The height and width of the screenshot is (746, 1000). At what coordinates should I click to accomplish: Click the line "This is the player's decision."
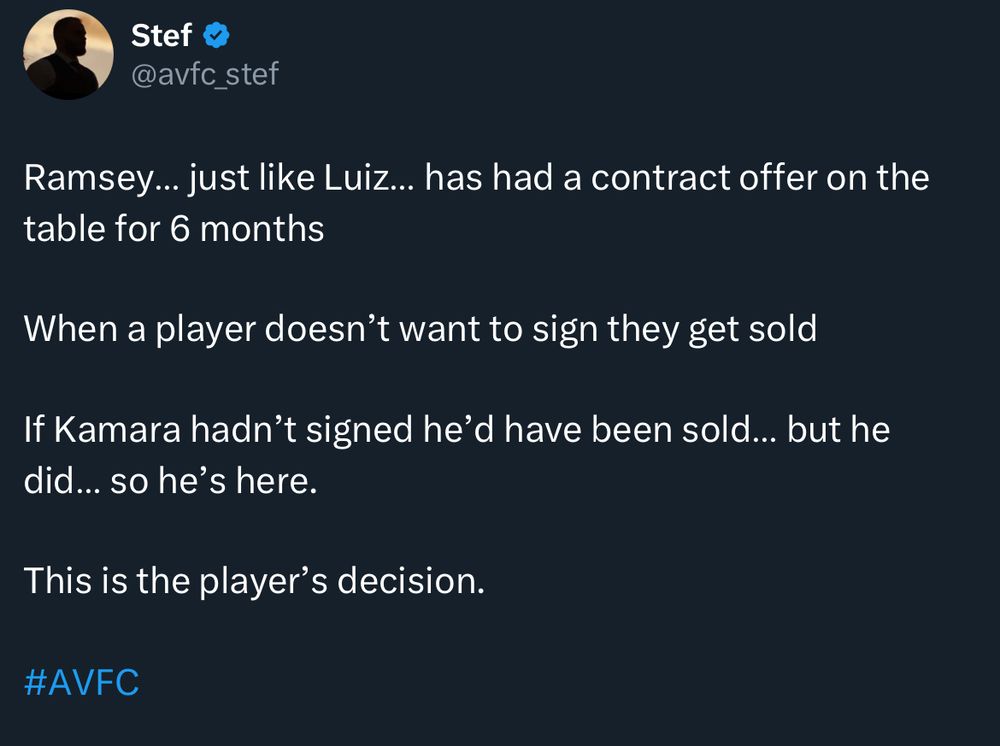pos(253,581)
